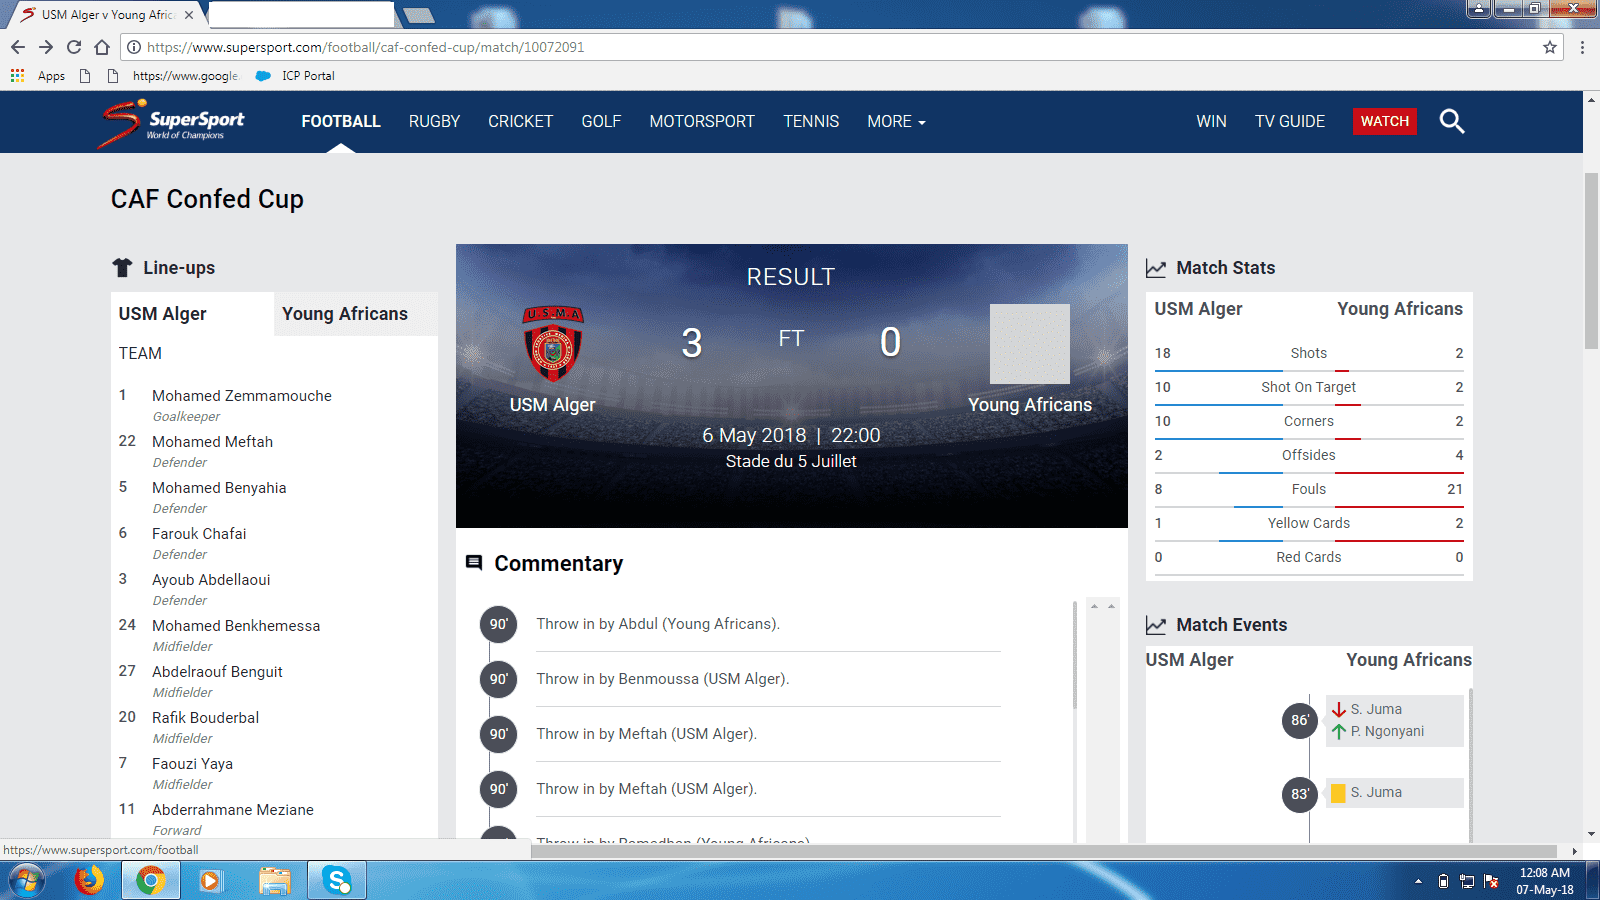The height and width of the screenshot is (900, 1600).
Task: Open Firefox from the taskbar
Action: point(89,881)
